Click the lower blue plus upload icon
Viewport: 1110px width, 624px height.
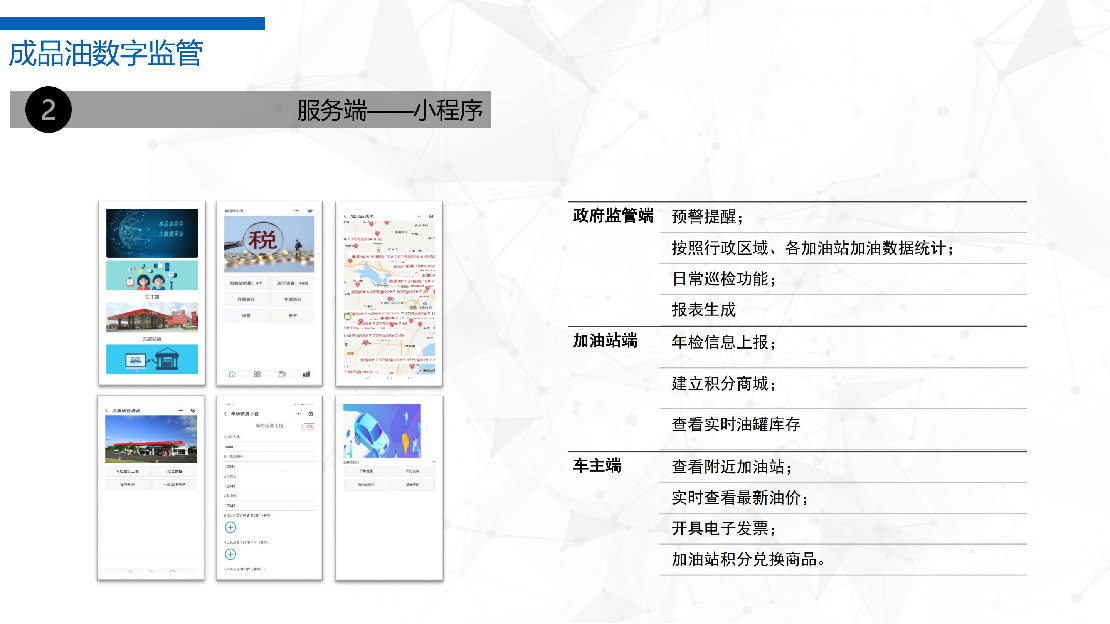click(230, 554)
